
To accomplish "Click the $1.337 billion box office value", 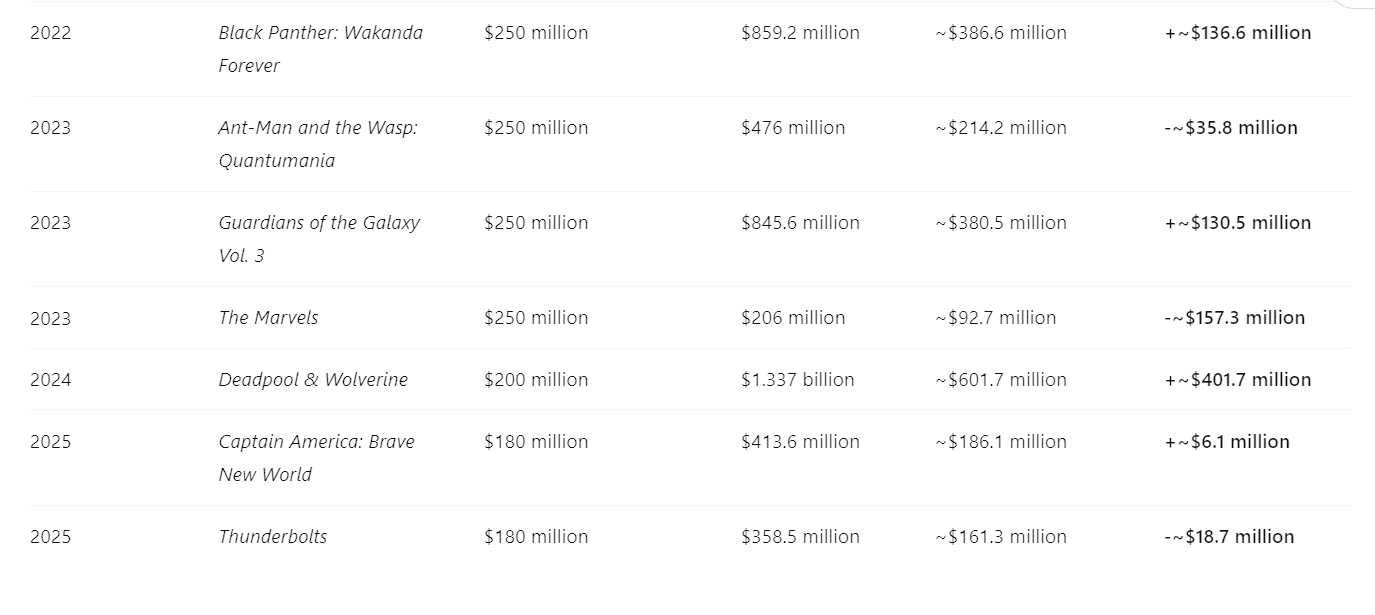I will pyautogui.click(x=798, y=380).
